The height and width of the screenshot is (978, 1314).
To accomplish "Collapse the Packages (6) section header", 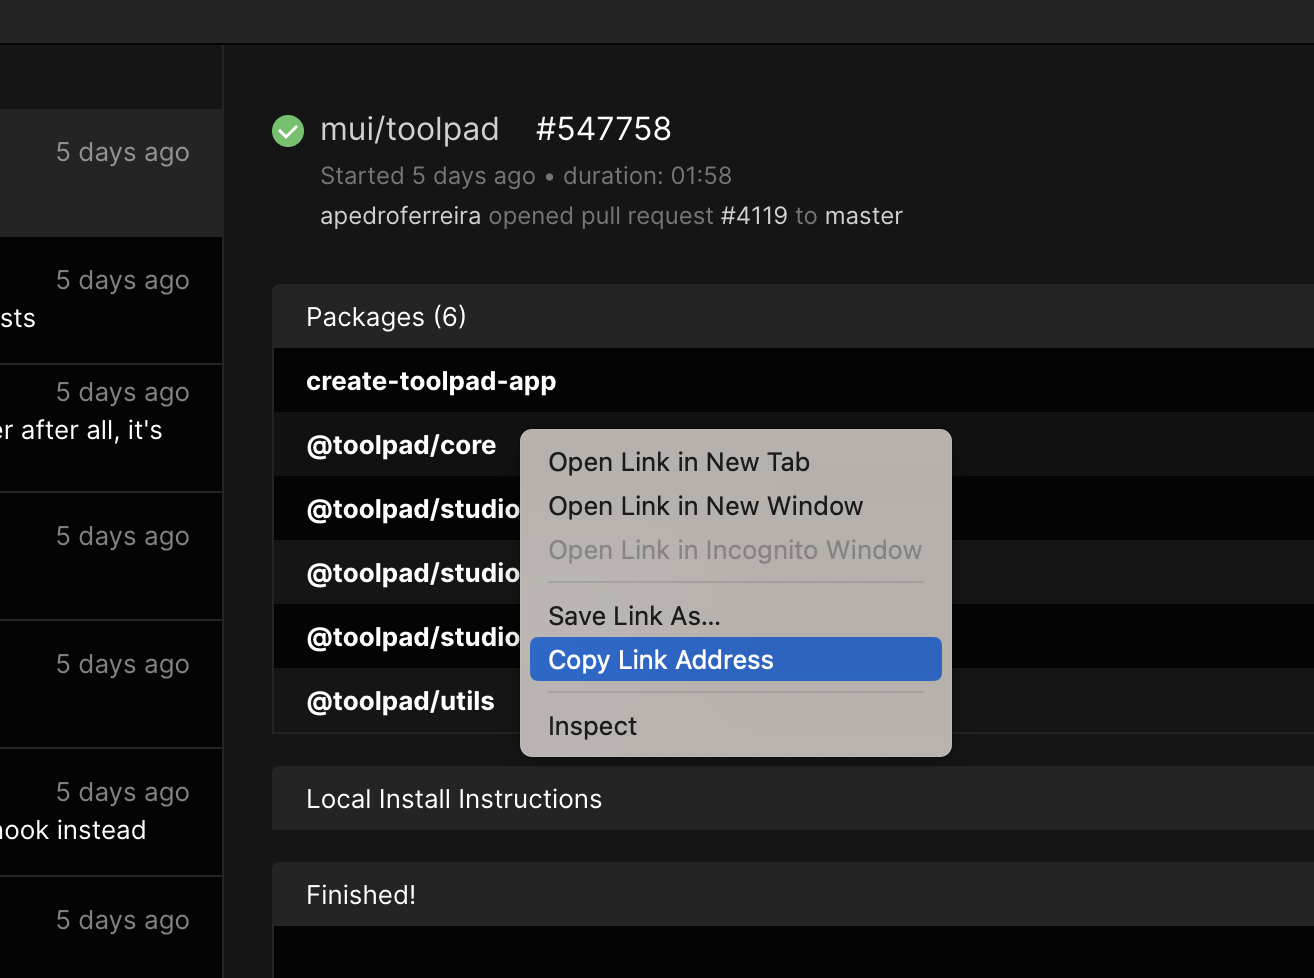I will pyautogui.click(x=793, y=317).
